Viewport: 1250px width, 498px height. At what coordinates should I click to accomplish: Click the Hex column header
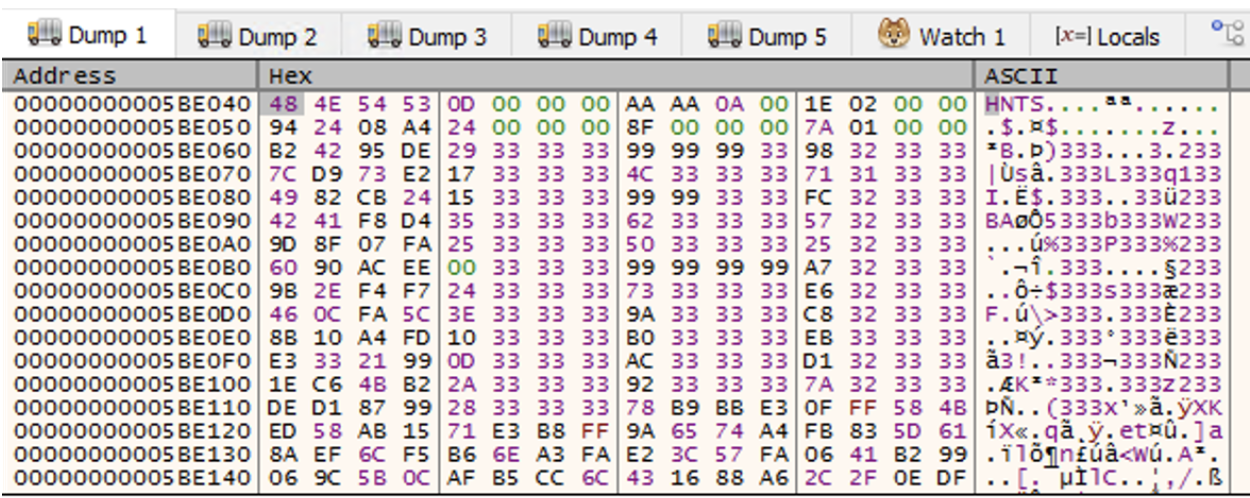[x=615, y=77]
